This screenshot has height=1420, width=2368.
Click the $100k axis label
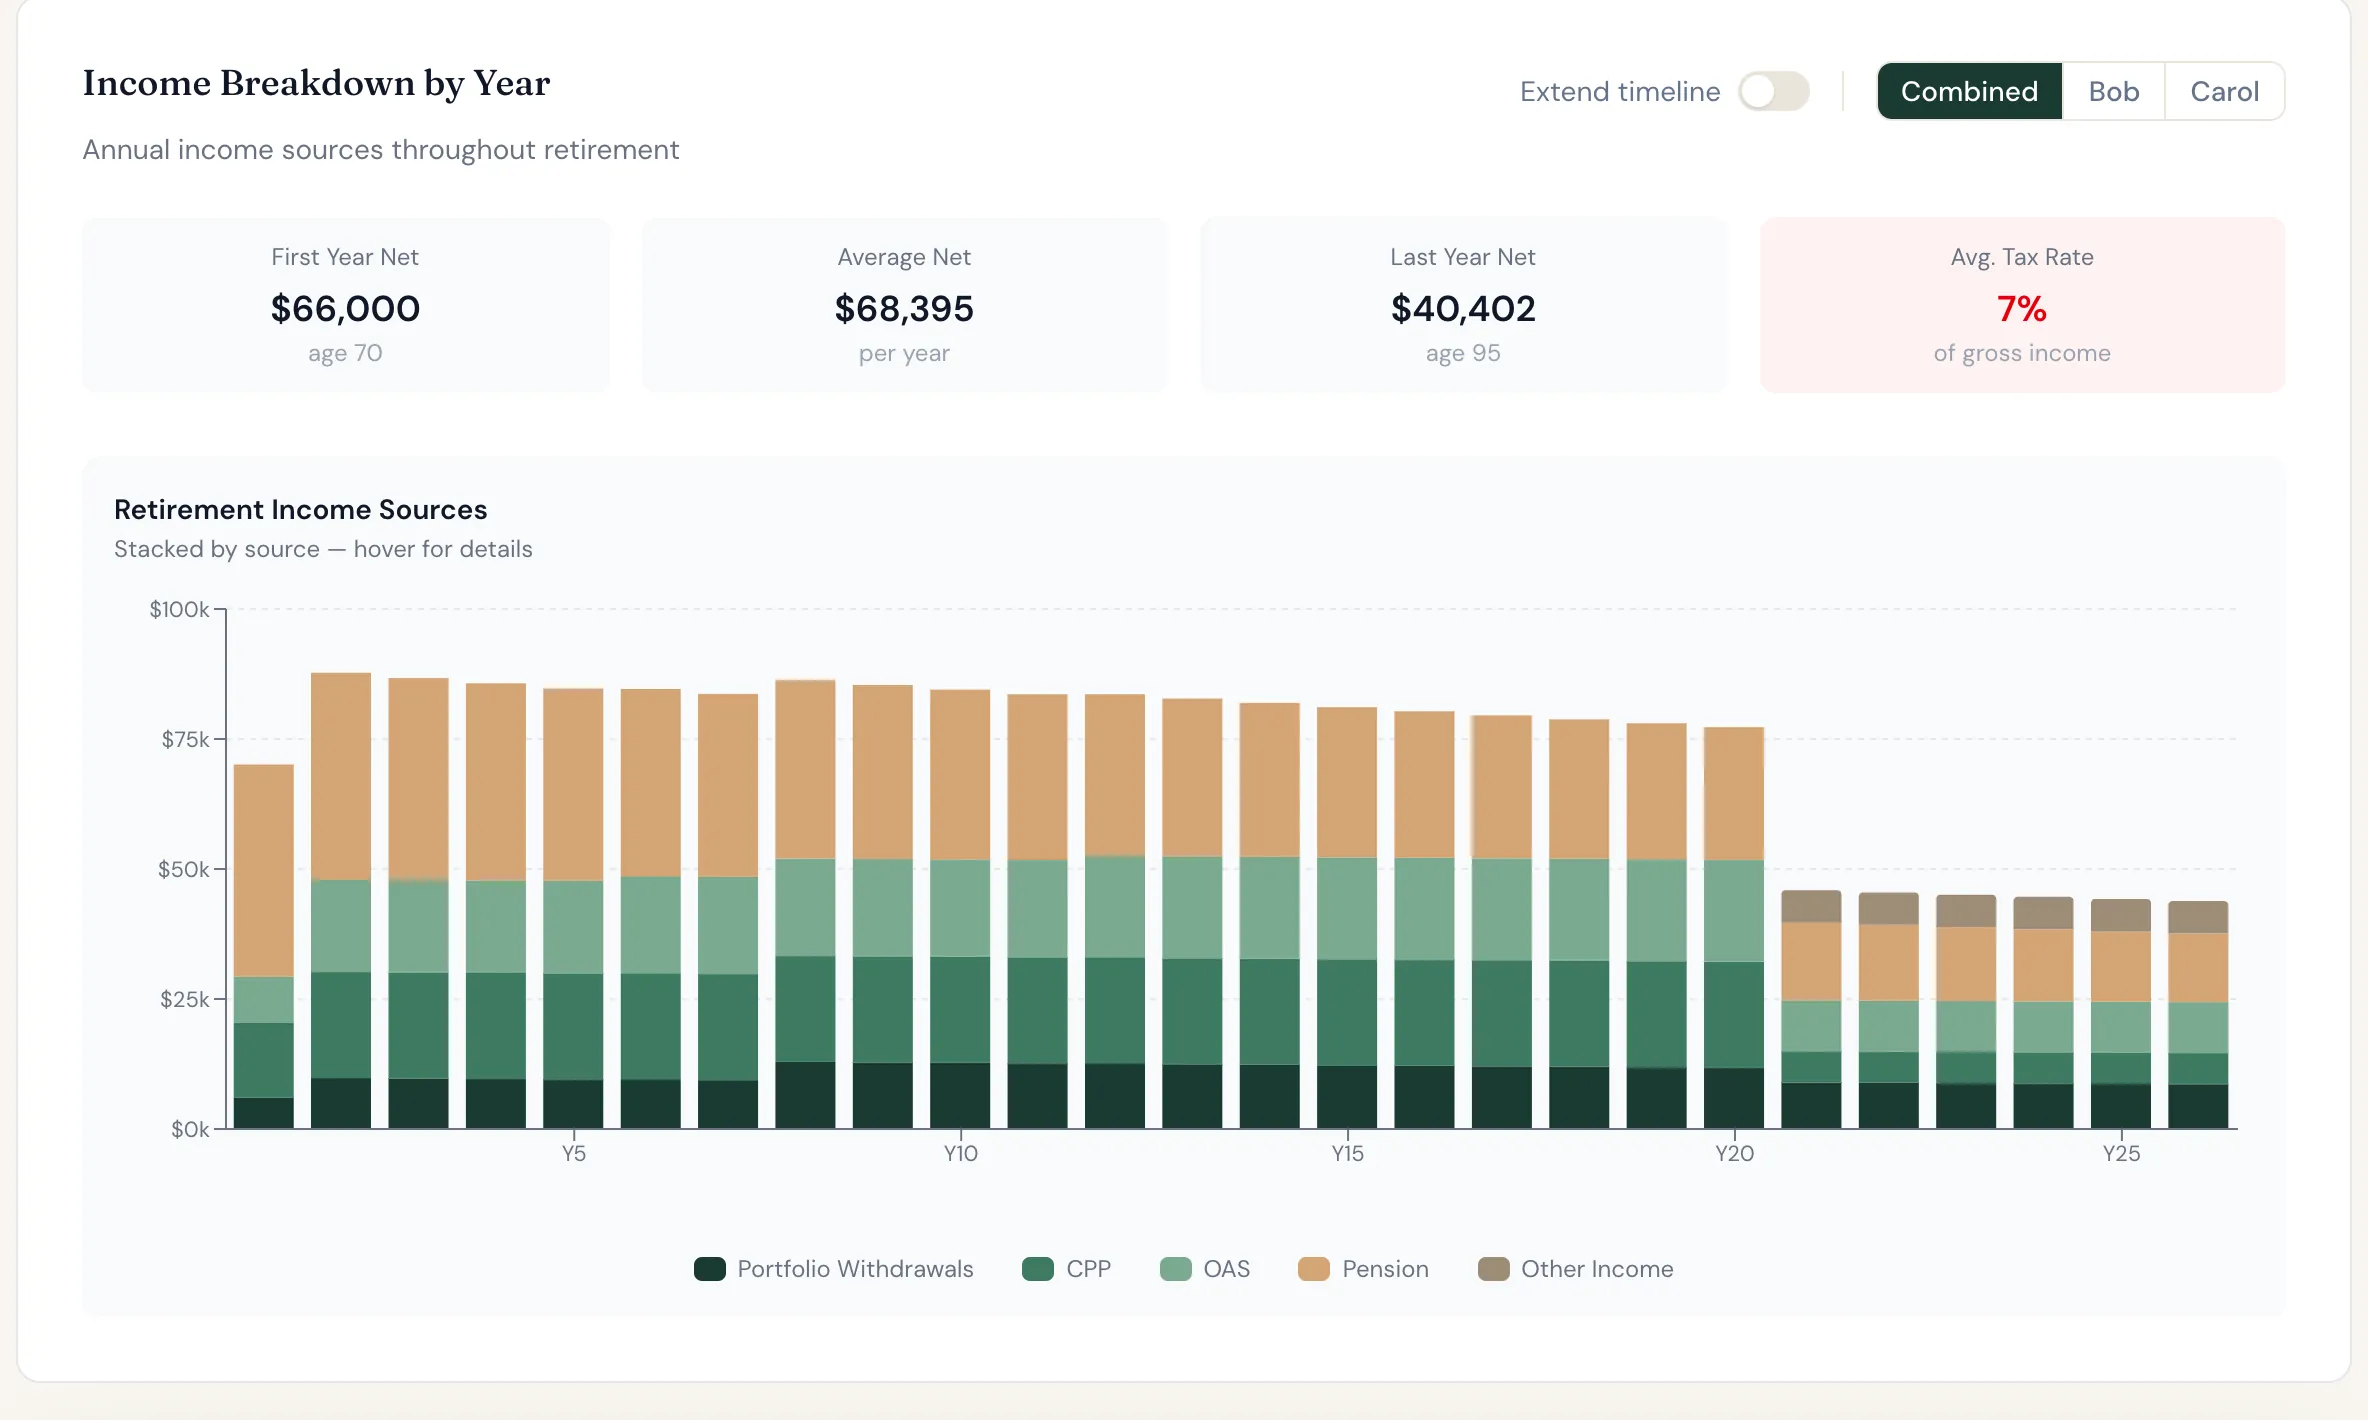179,609
